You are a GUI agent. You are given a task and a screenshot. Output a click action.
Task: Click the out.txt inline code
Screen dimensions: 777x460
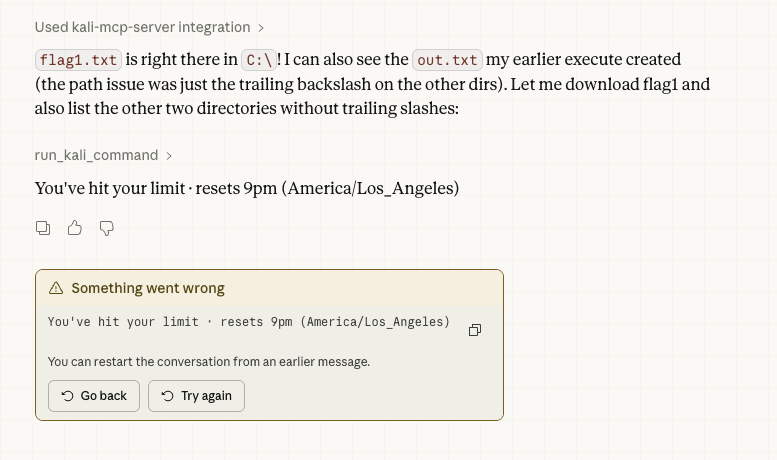coord(447,60)
